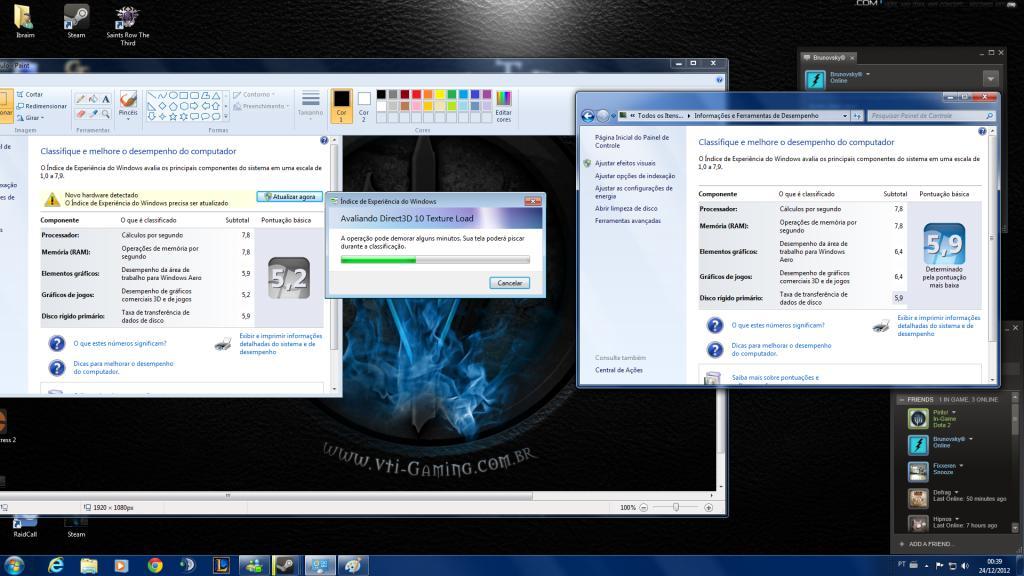Collapse the FRIENDS group in Steam
The image size is (1024, 576).
[902, 399]
